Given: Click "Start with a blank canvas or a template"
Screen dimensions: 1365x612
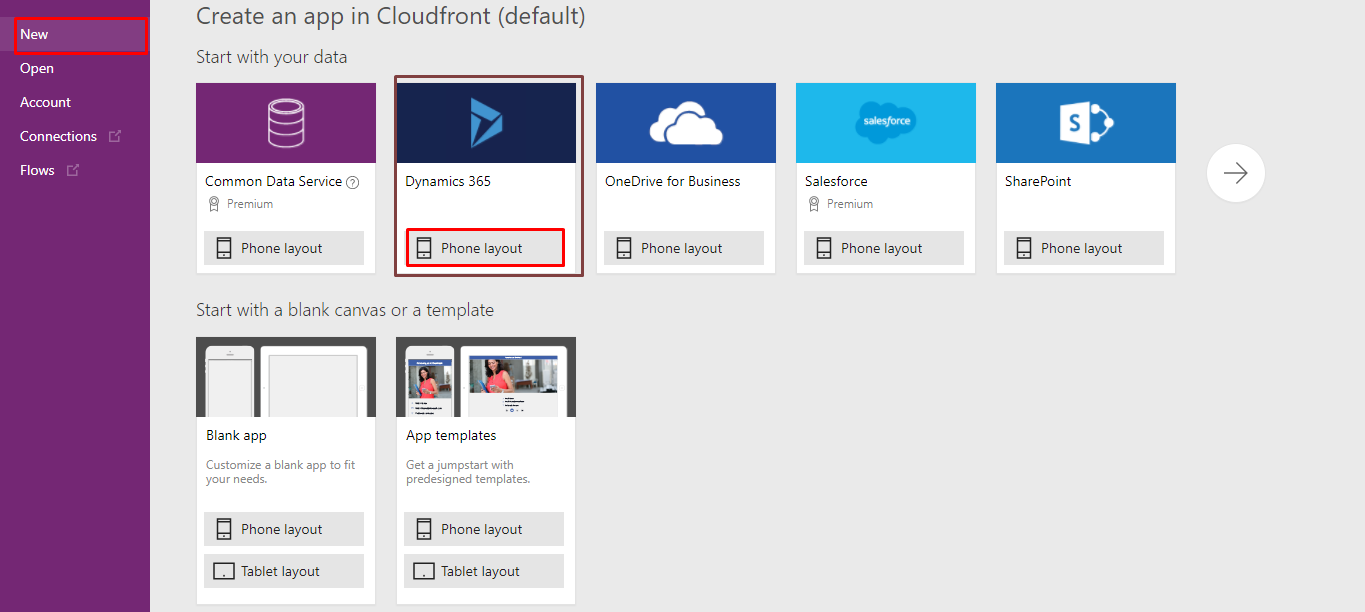Looking at the screenshot, I should click(x=345, y=310).
